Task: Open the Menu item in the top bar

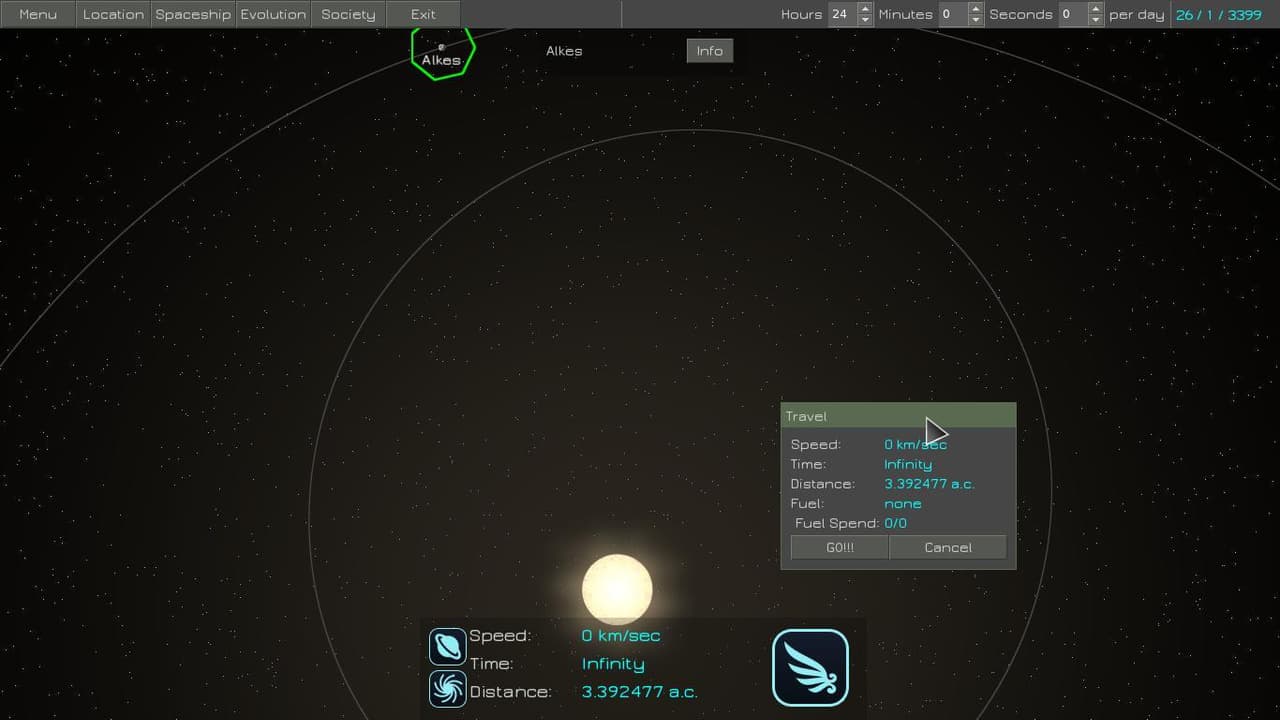Action: coord(38,14)
